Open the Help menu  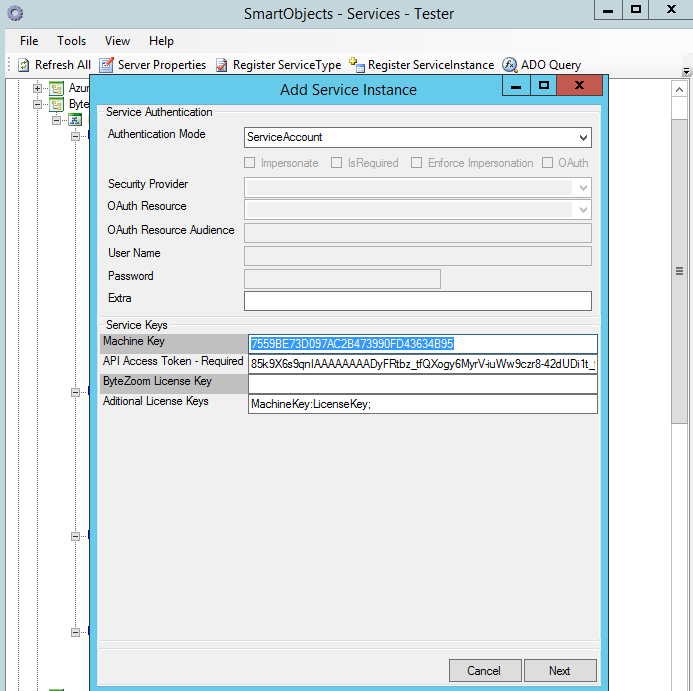click(161, 41)
